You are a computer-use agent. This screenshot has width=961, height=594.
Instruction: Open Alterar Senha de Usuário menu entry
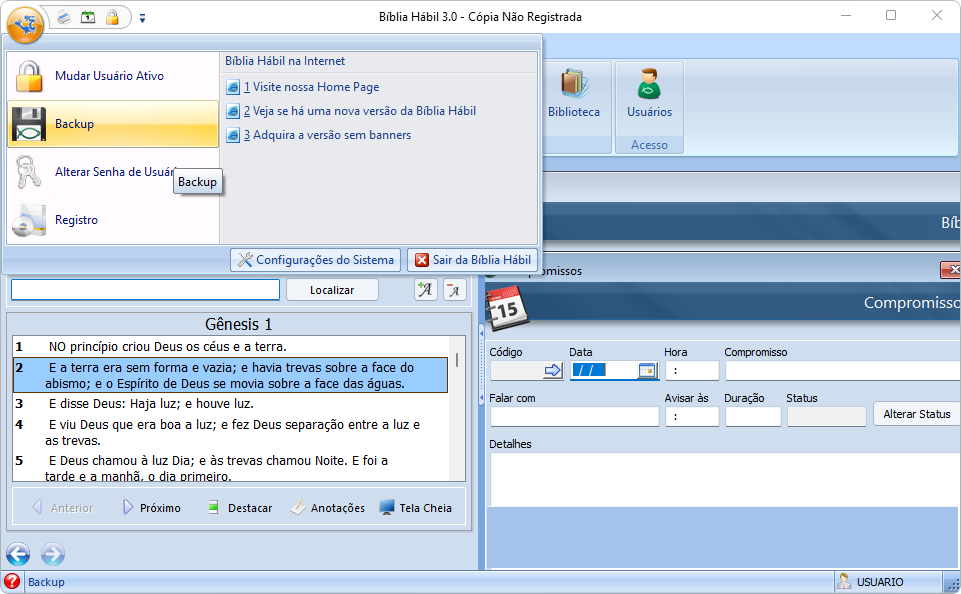[x=113, y=172]
